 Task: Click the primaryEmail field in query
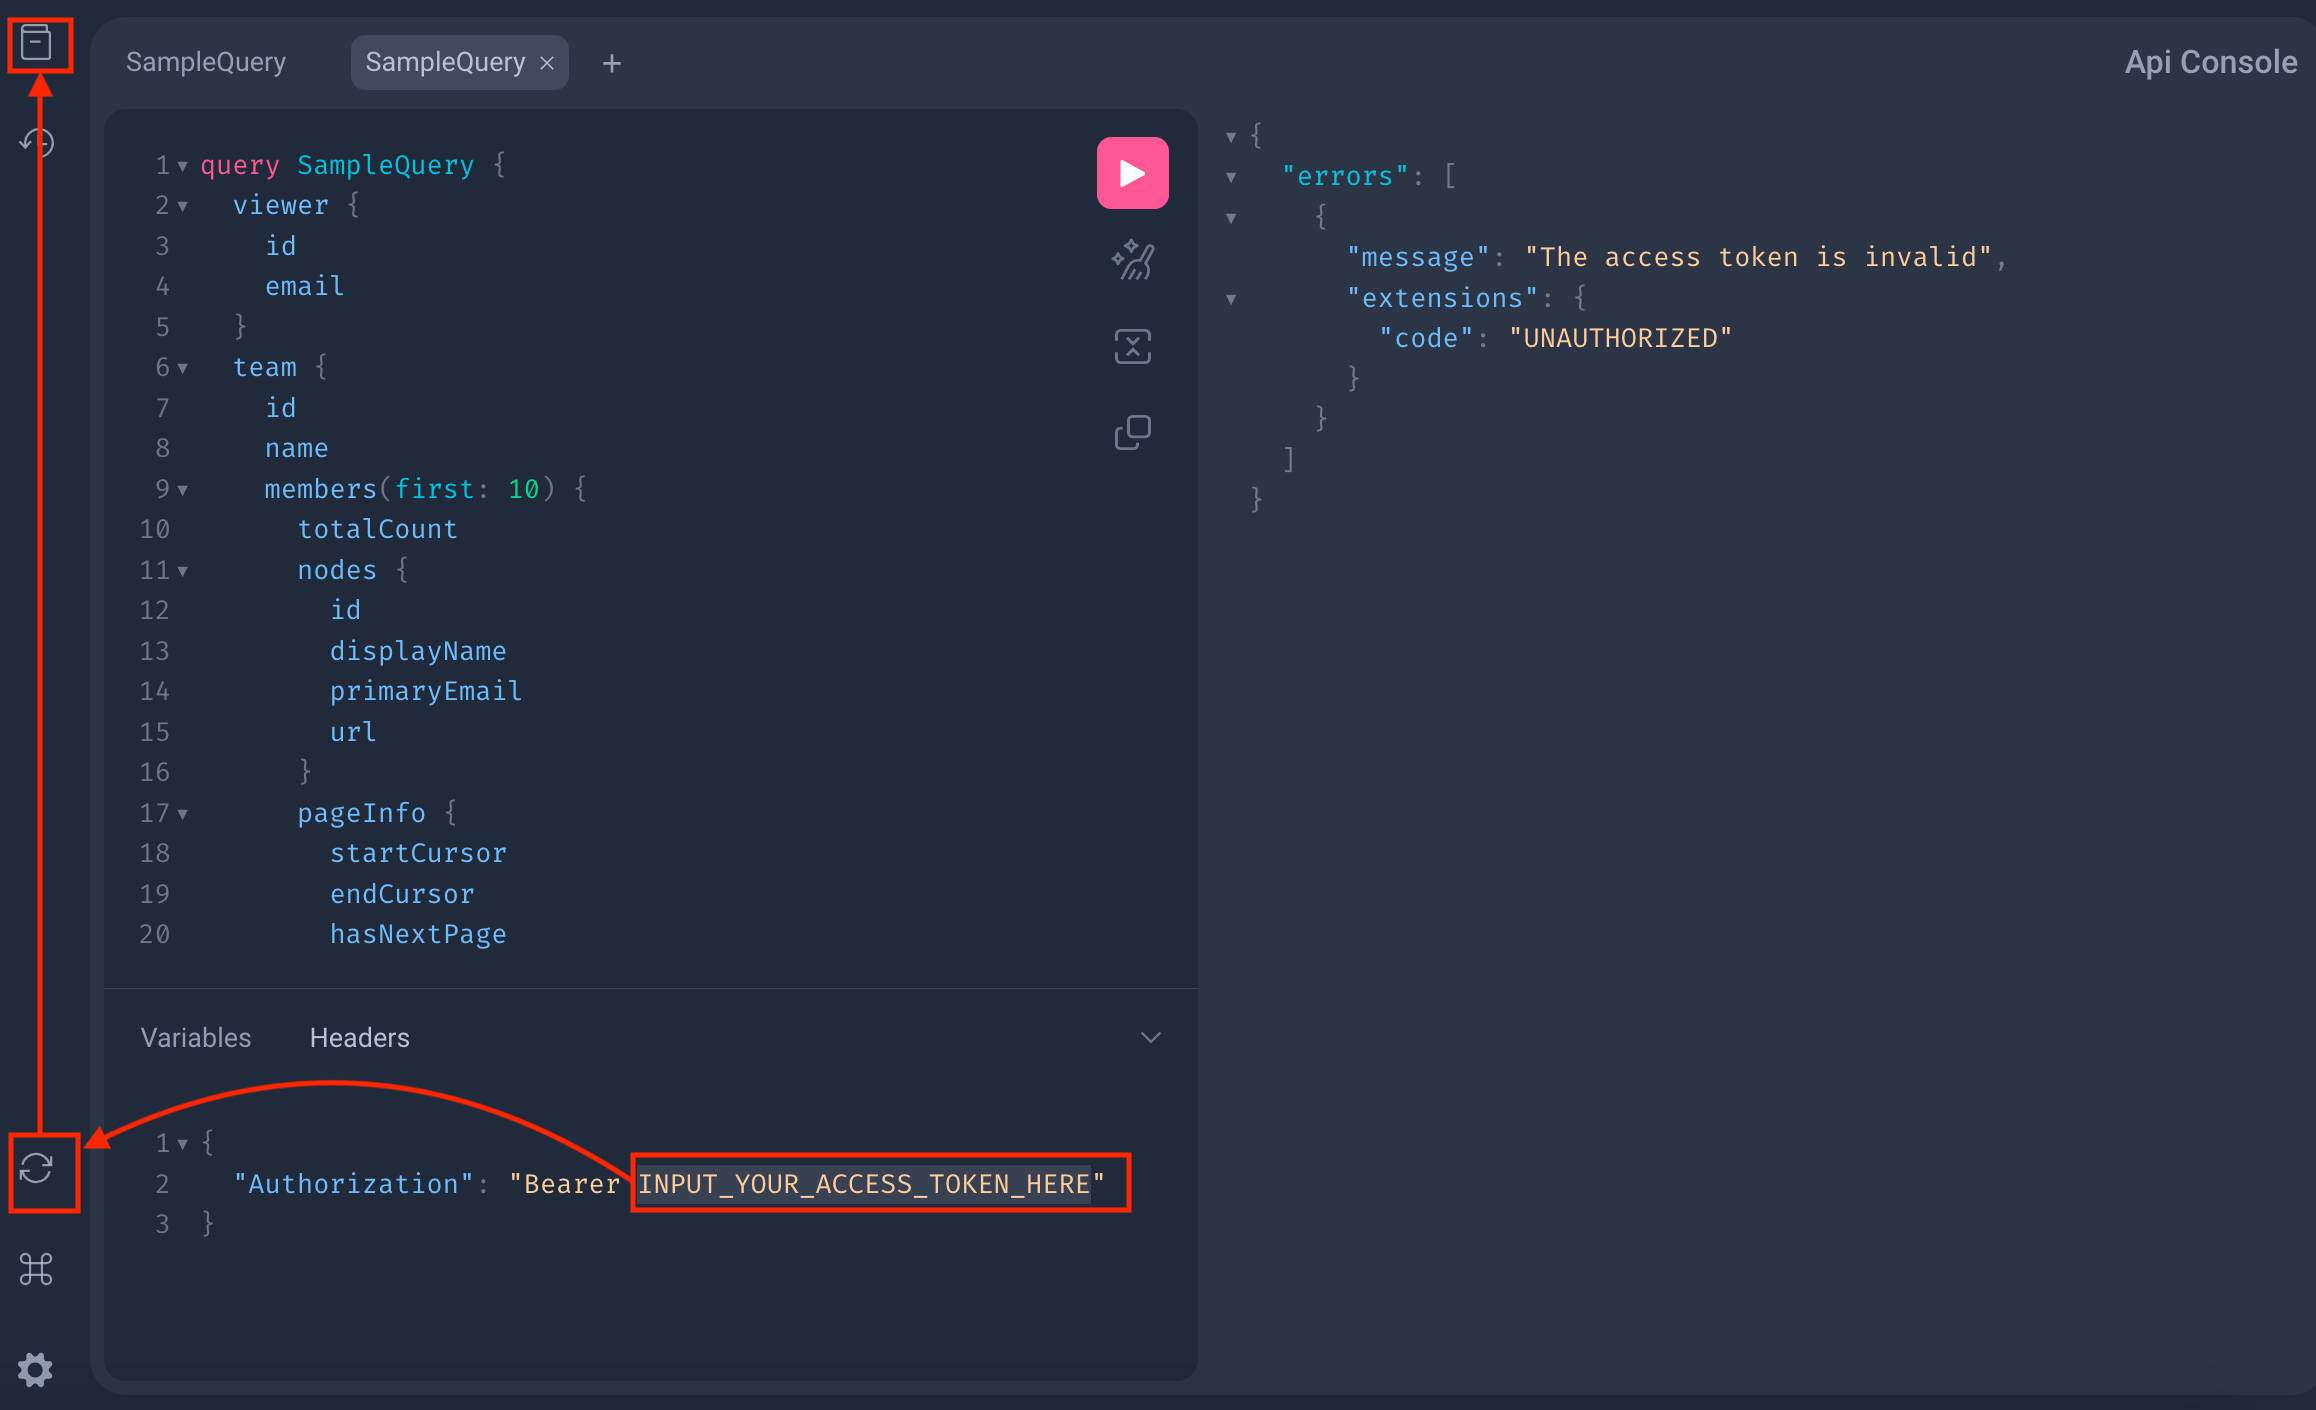click(426, 691)
